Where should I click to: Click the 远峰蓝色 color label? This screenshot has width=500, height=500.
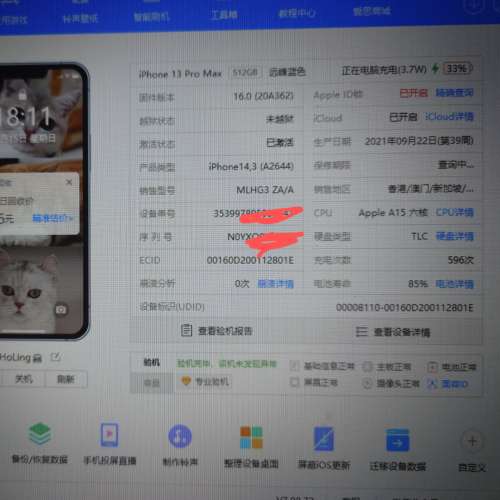pos(287,72)
